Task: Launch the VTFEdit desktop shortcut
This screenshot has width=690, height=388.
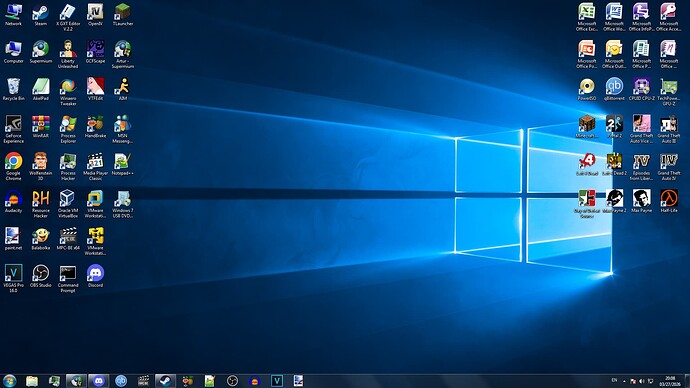Action: pos(95,90)
